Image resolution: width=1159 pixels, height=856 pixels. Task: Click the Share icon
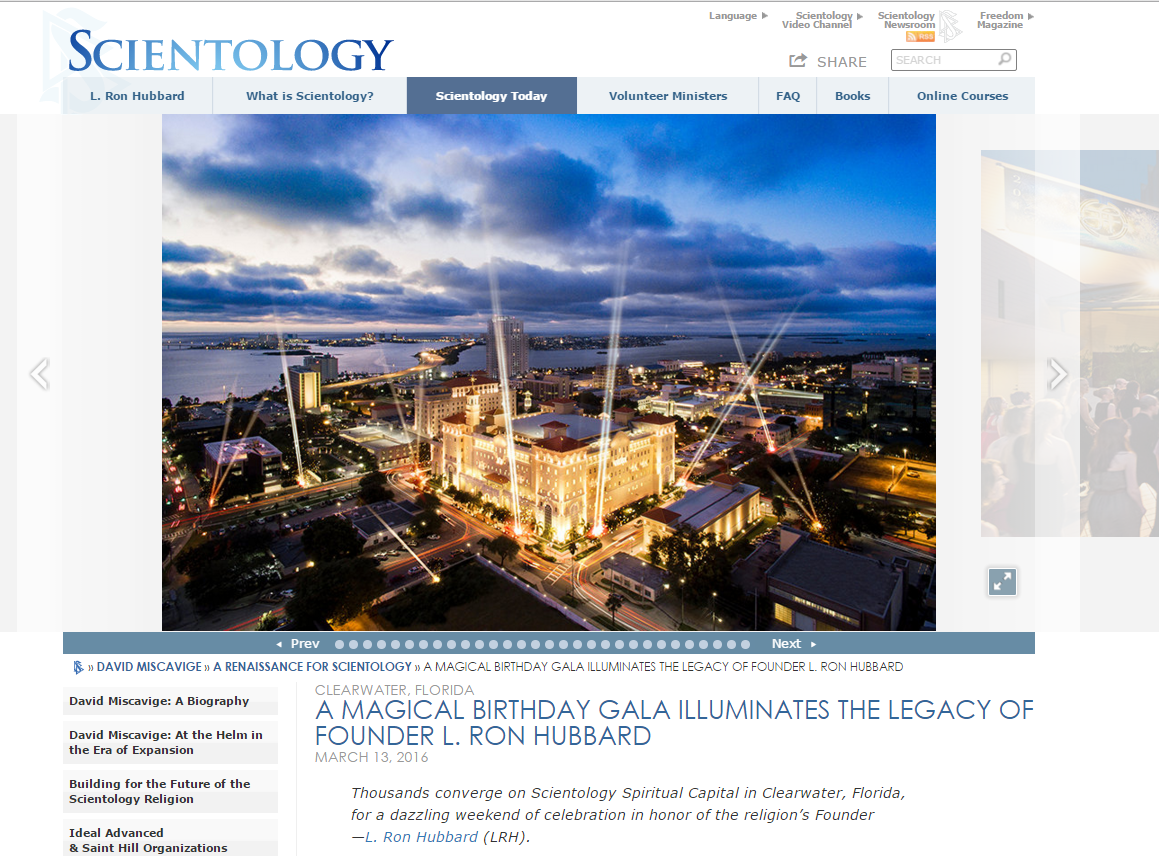(x=798, y=61)
